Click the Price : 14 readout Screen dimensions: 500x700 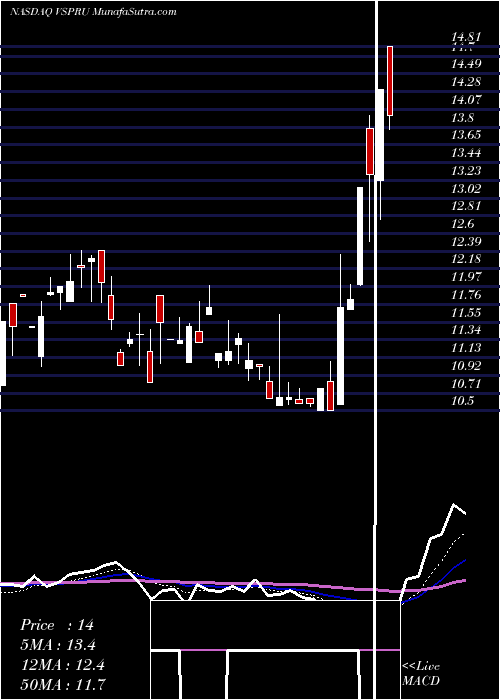tap(57, 625)
